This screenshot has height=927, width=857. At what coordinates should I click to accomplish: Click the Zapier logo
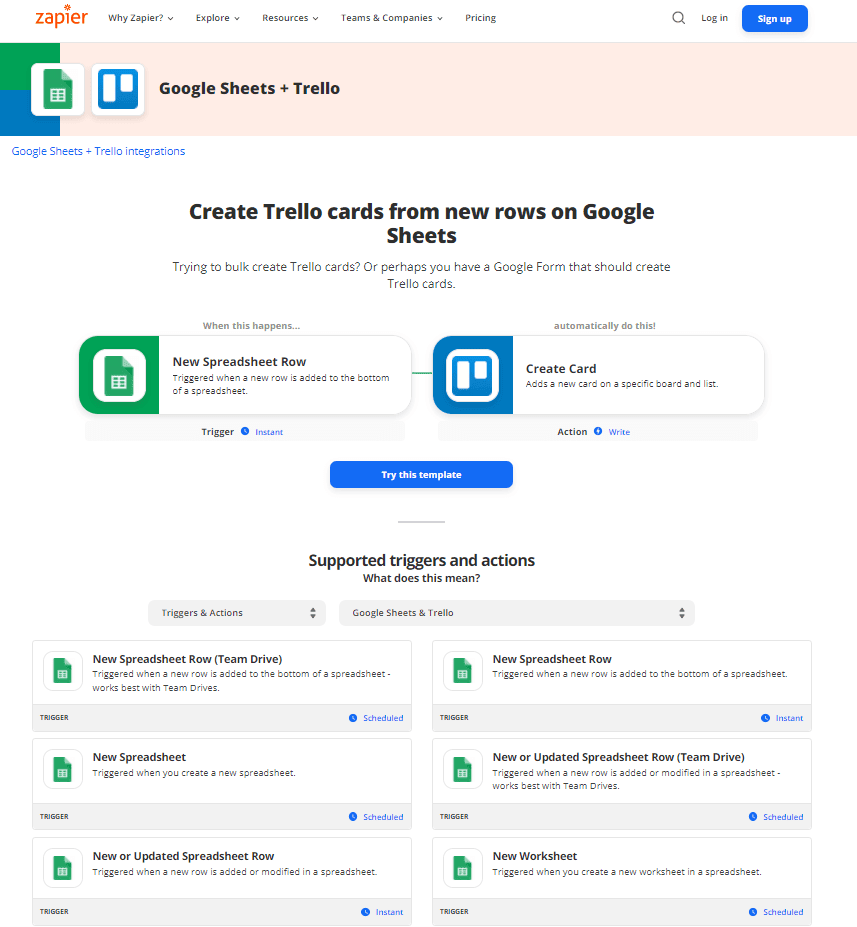click(x=61, y=16)
